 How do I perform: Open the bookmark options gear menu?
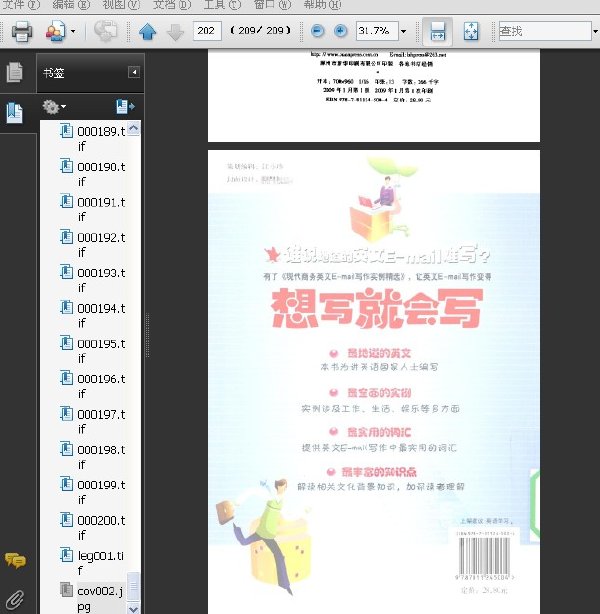54,107
